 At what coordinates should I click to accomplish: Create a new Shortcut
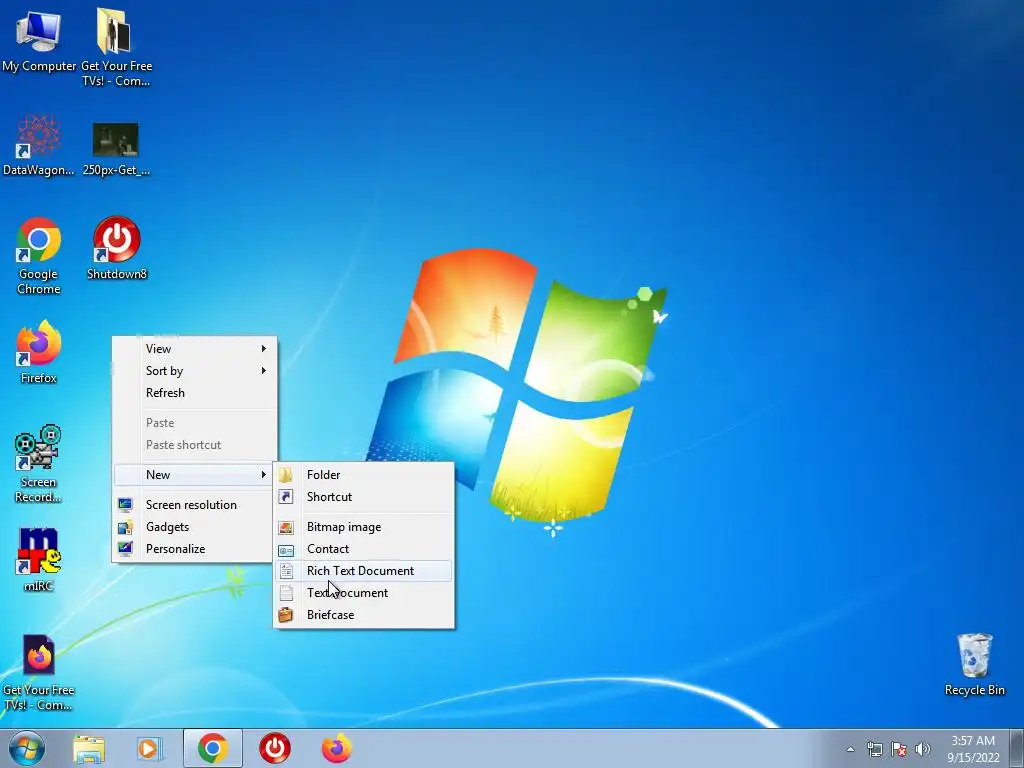coord(364,497)
